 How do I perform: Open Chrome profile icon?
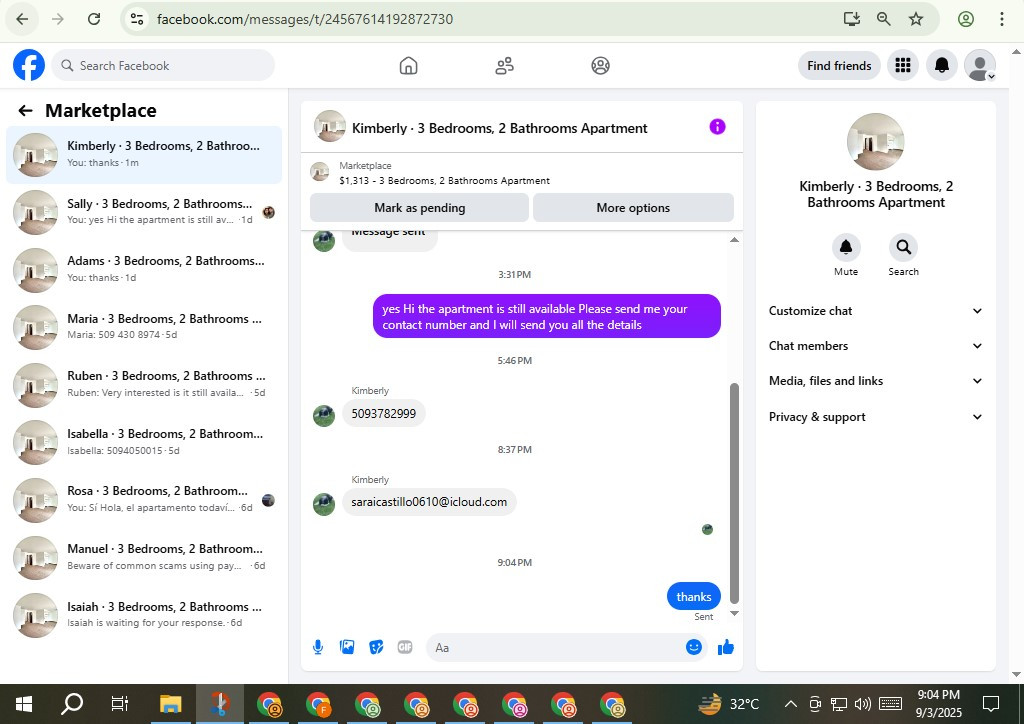pyautogui.click(x=966, y=19)
